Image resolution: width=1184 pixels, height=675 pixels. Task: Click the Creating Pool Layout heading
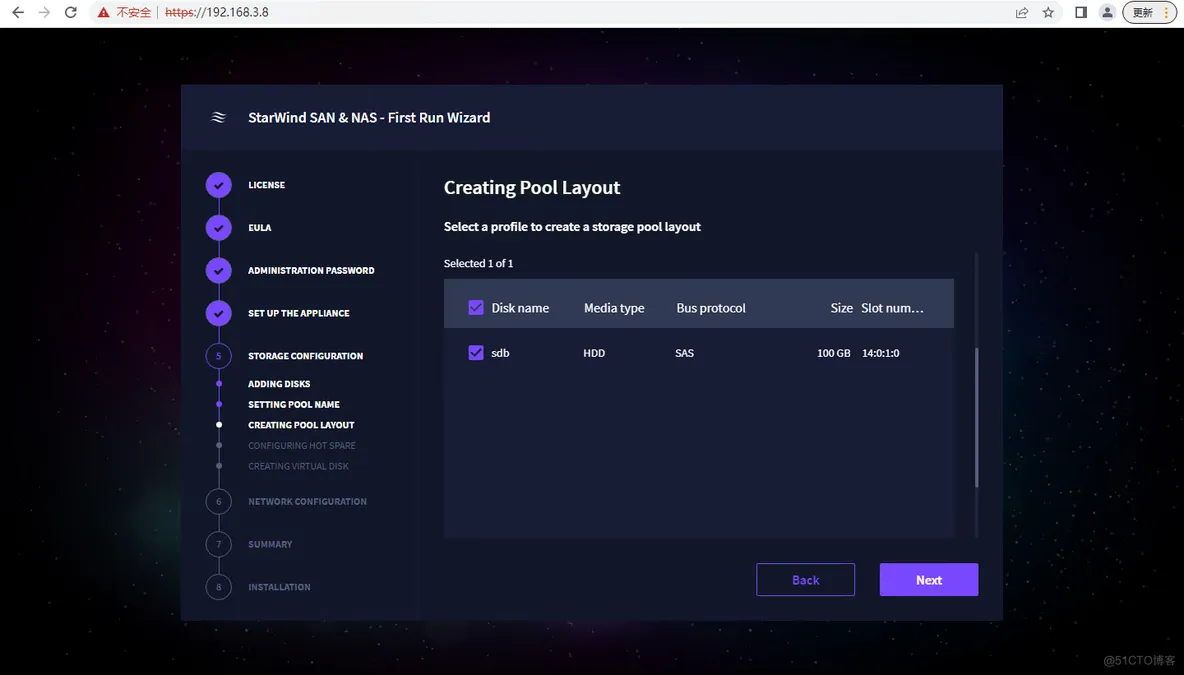[532, 187]
